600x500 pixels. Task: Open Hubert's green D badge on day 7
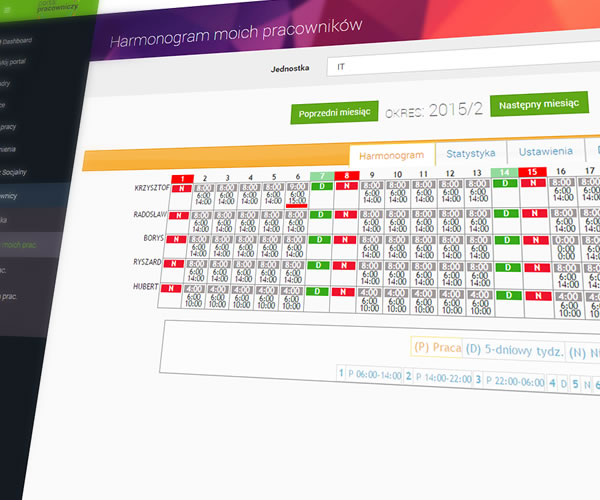point(317,292)
